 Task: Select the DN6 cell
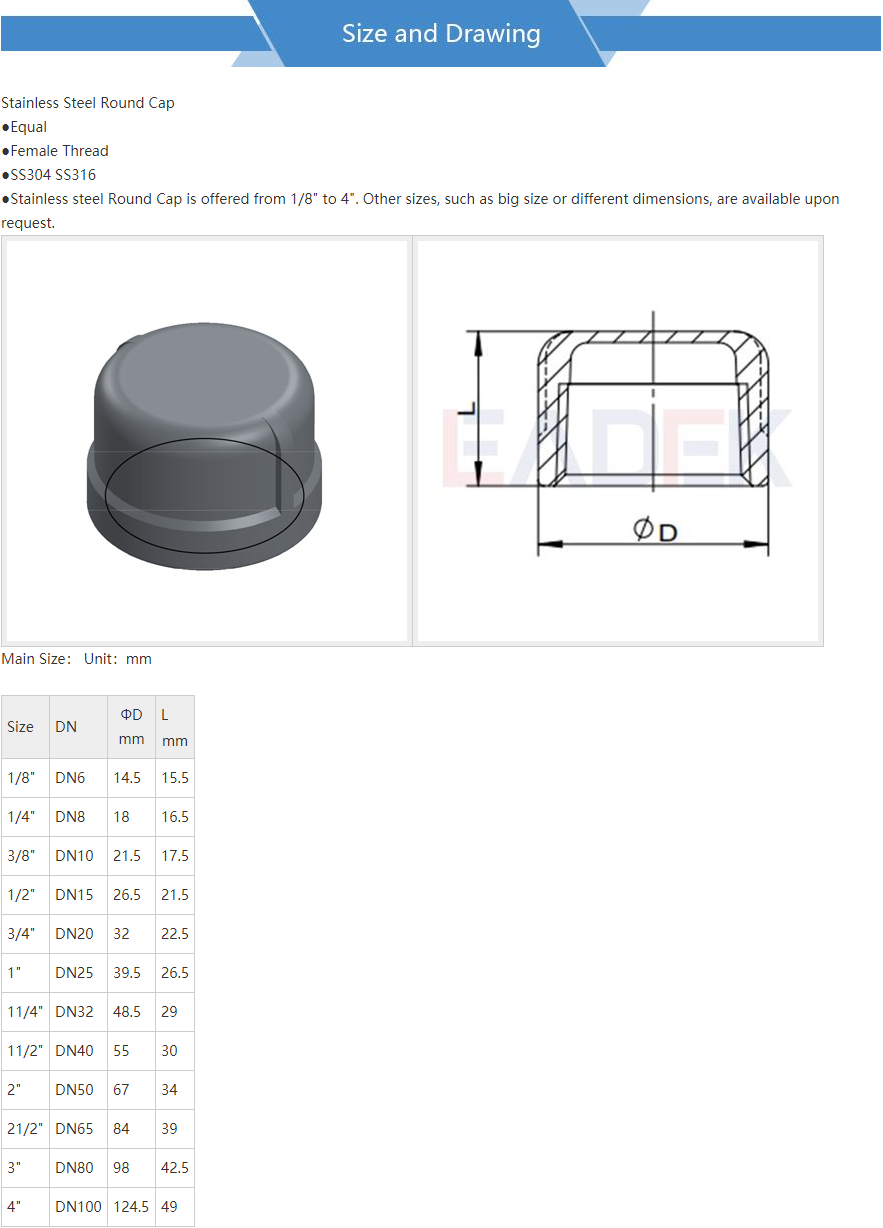tap(79, 778)
